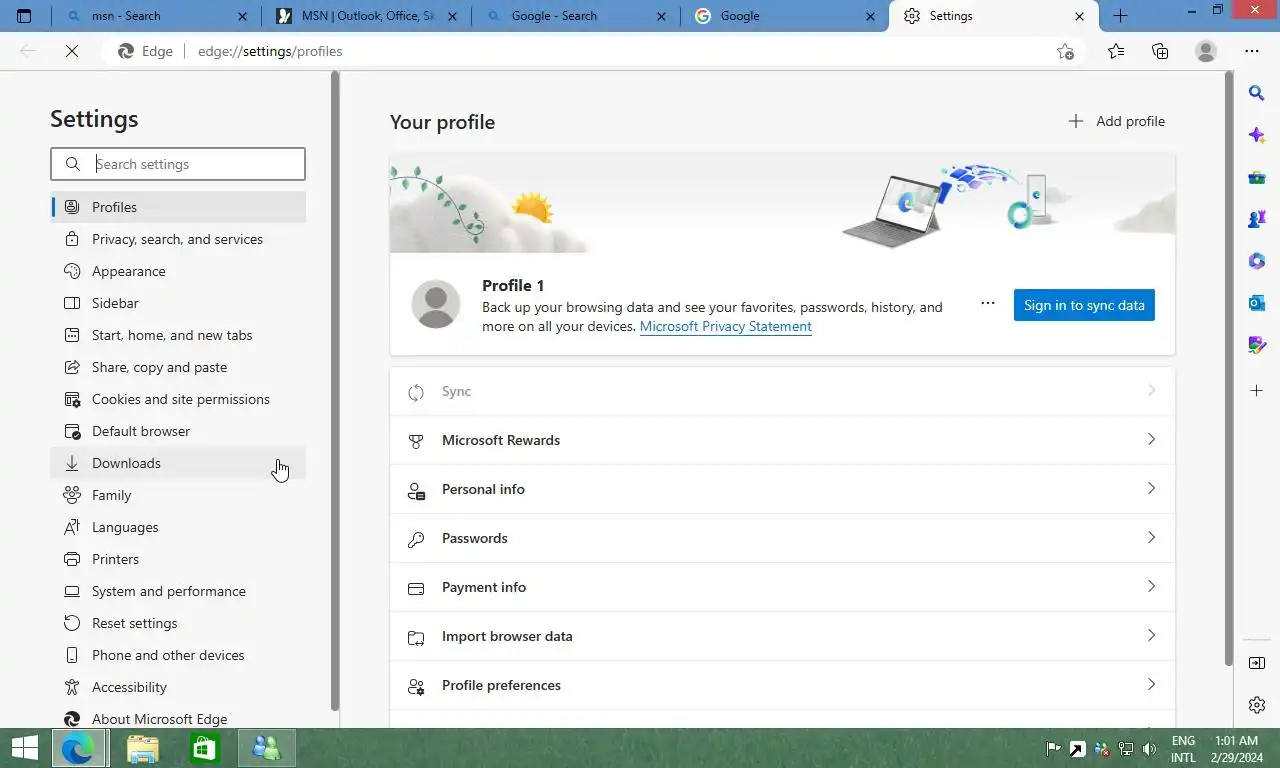This screenshot has width=1280, height=768.
Task: Expand the Microsoft Rewards row
Action: [782, 440]
